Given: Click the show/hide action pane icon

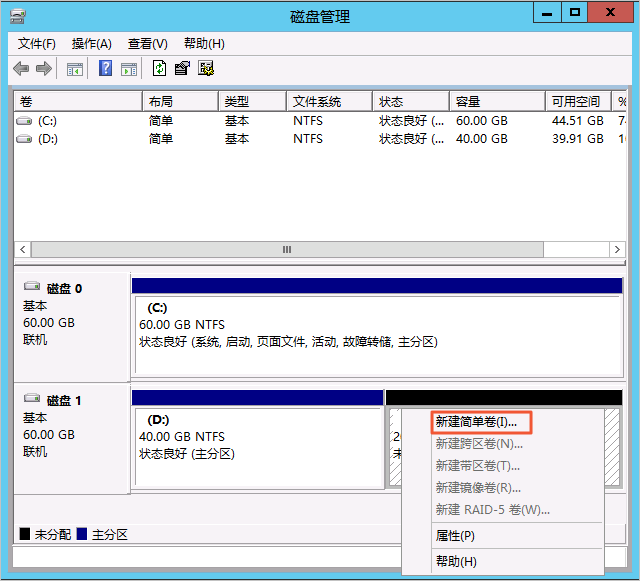Looking at the screenshot, I should tap(129, 68).
